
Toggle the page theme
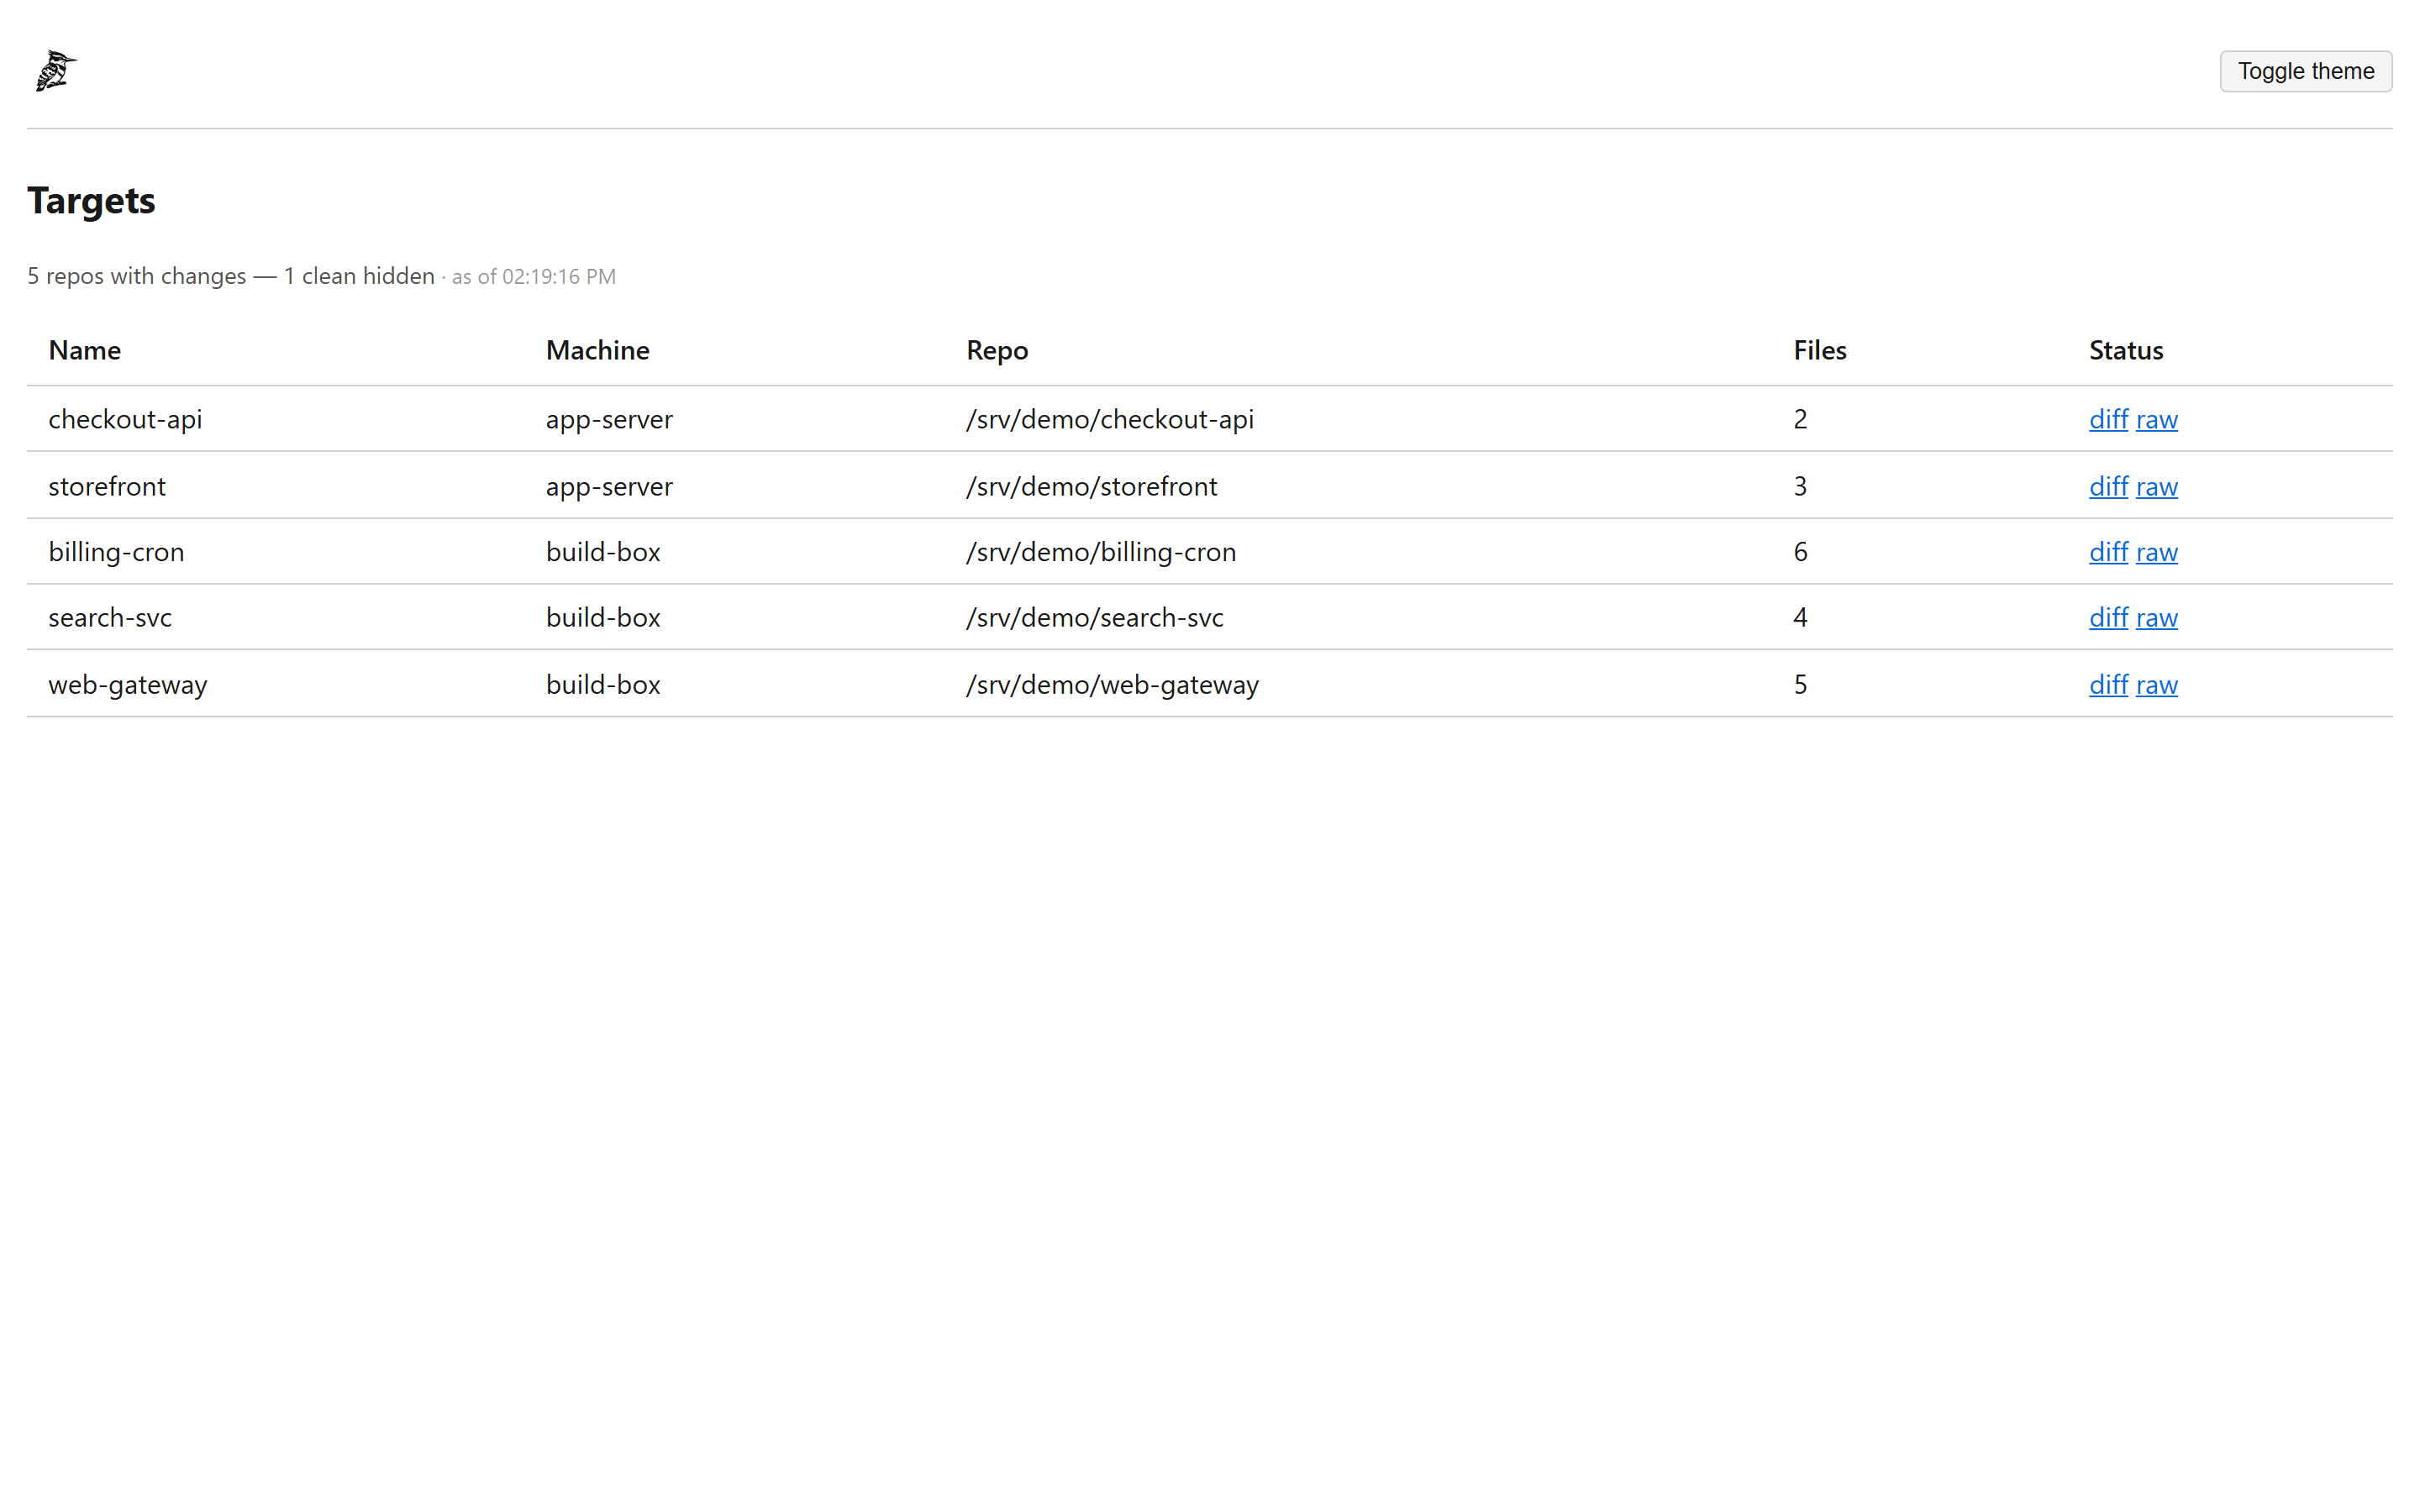coord(2305,71)
